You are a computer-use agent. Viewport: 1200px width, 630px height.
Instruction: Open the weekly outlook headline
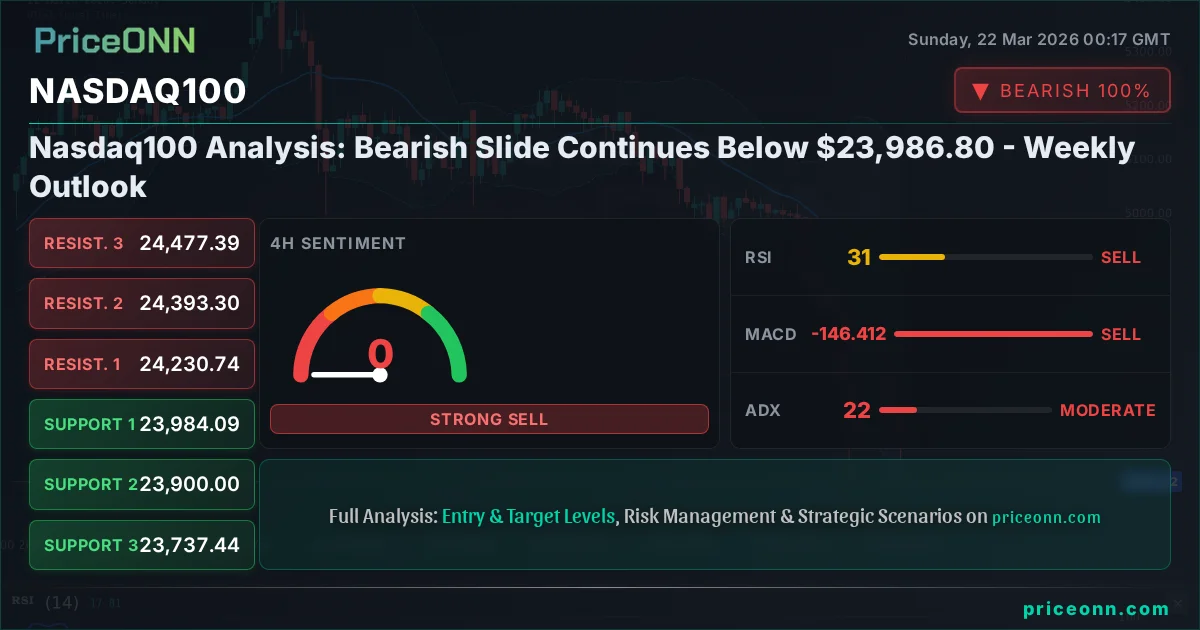click(x=582, y=166)
